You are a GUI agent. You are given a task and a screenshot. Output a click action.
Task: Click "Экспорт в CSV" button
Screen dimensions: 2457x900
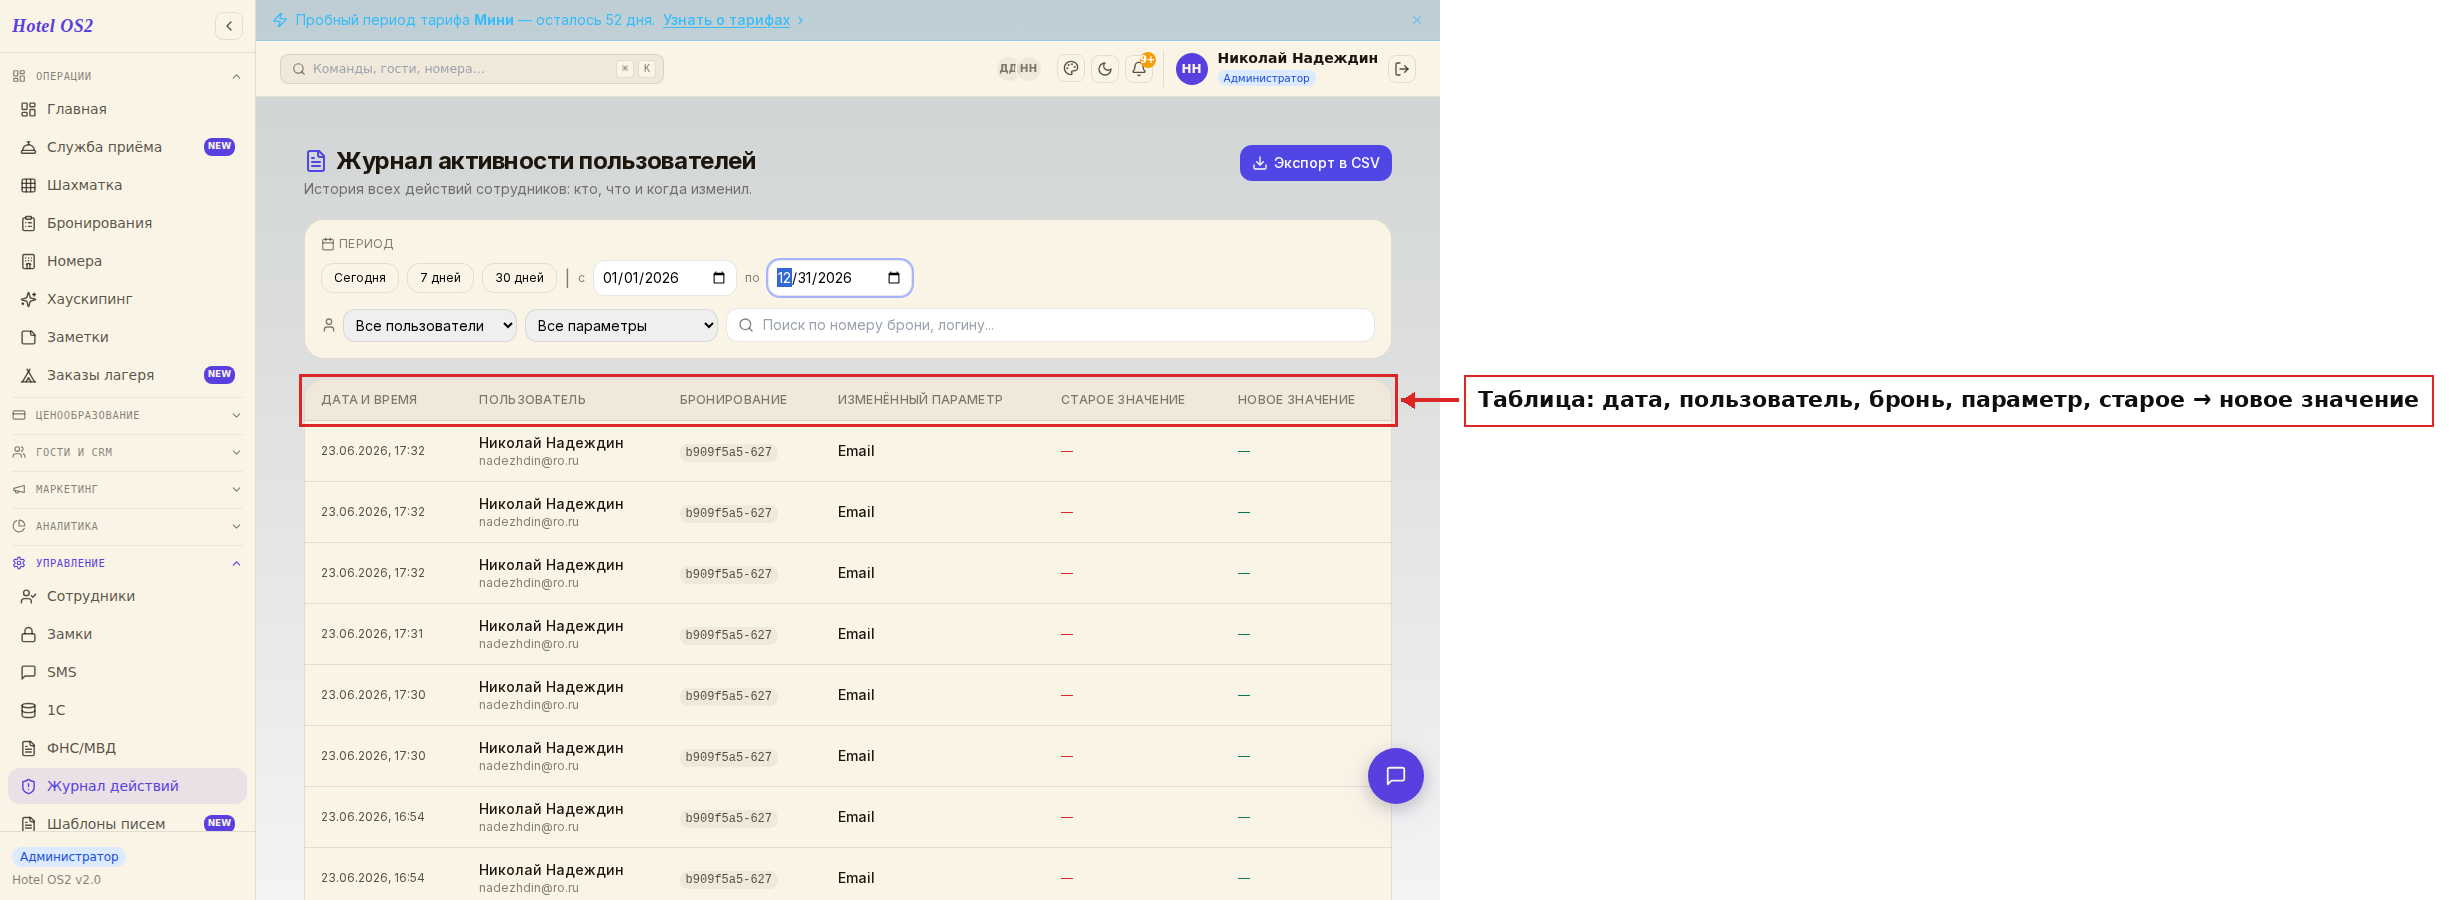pyautogui.click(x=1316, y=163)
